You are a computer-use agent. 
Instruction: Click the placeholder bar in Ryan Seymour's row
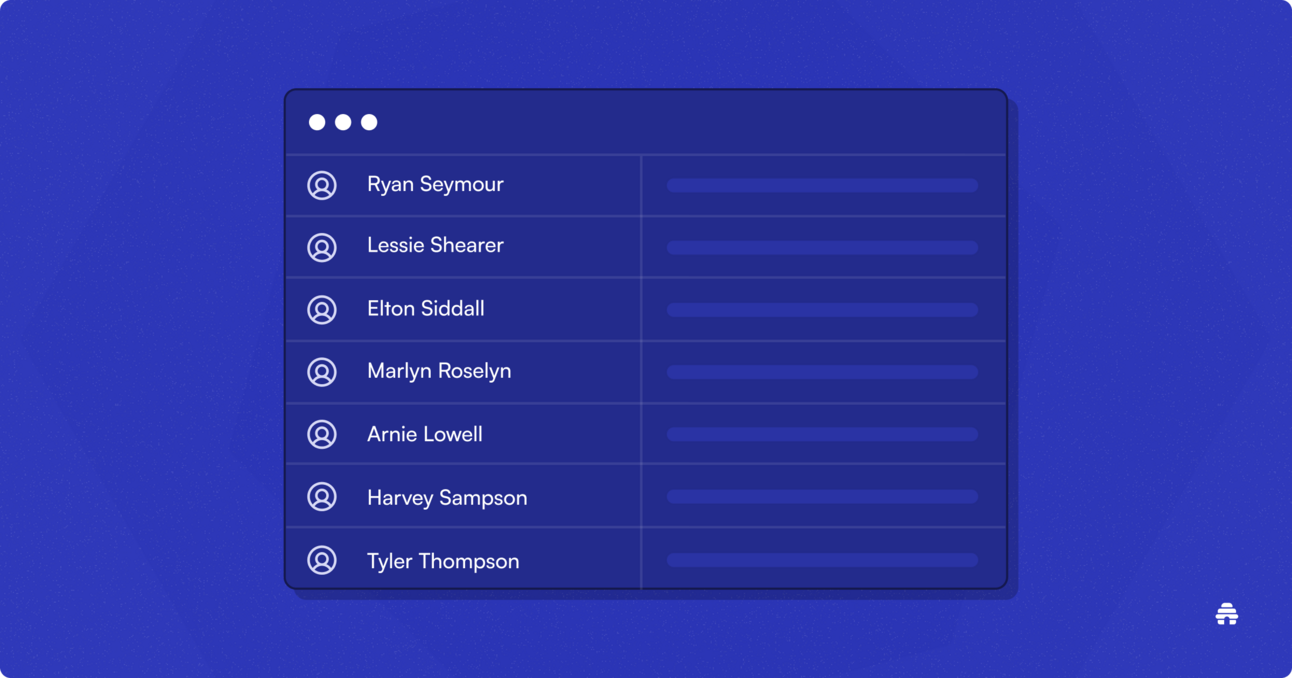pos(822,185)
